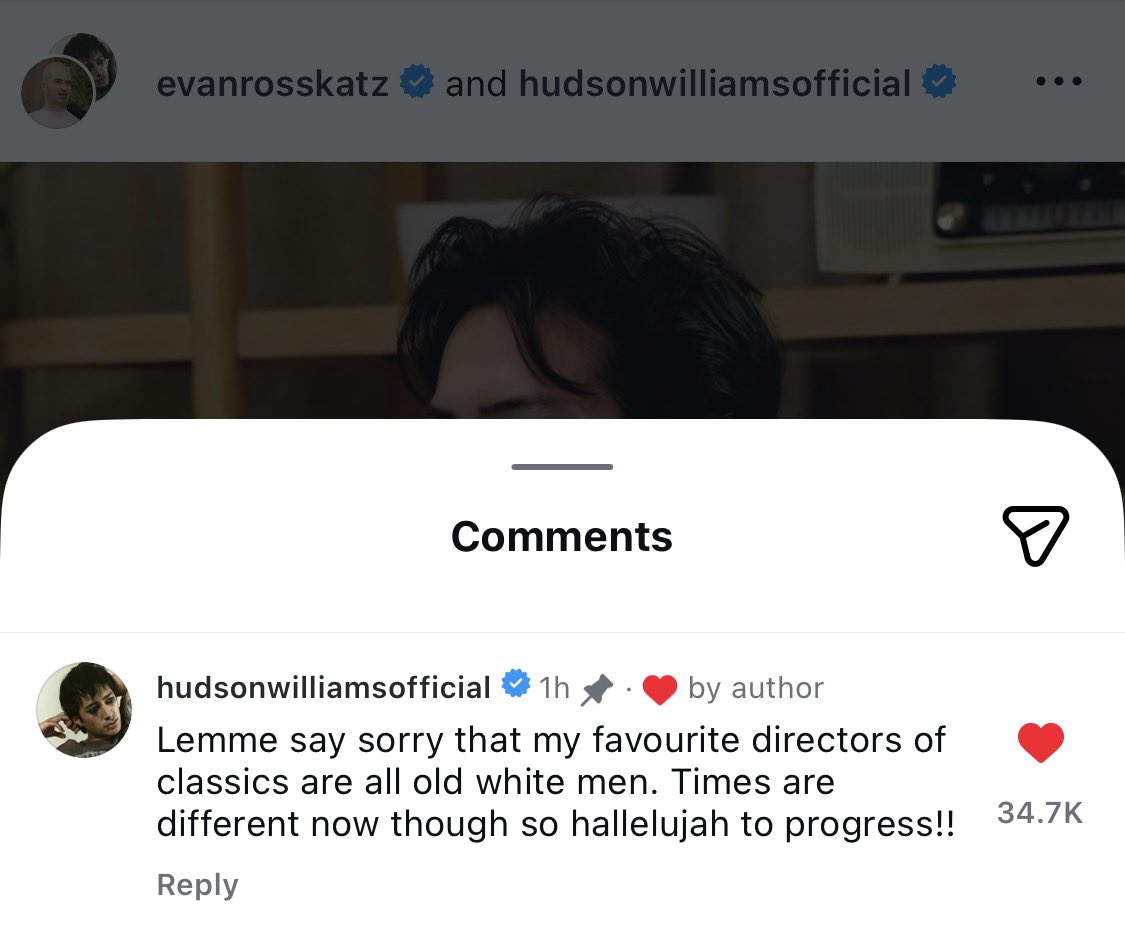View the 34.7K like count
1125x931 pixels.
(1040, 813)
